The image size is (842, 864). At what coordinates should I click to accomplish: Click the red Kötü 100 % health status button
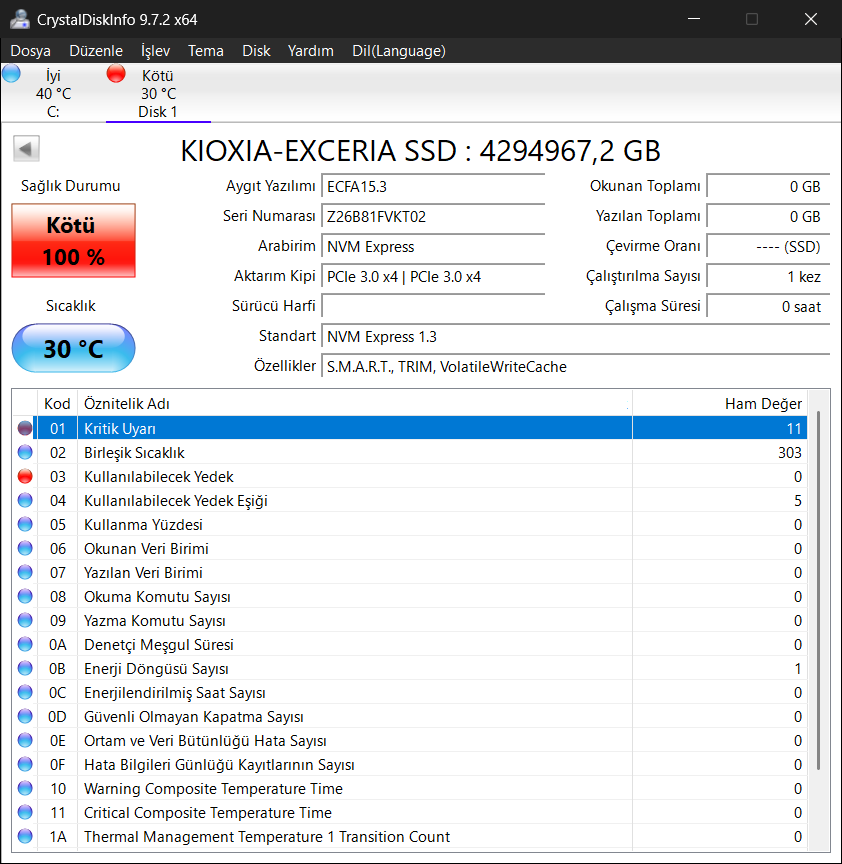[73, 240]
